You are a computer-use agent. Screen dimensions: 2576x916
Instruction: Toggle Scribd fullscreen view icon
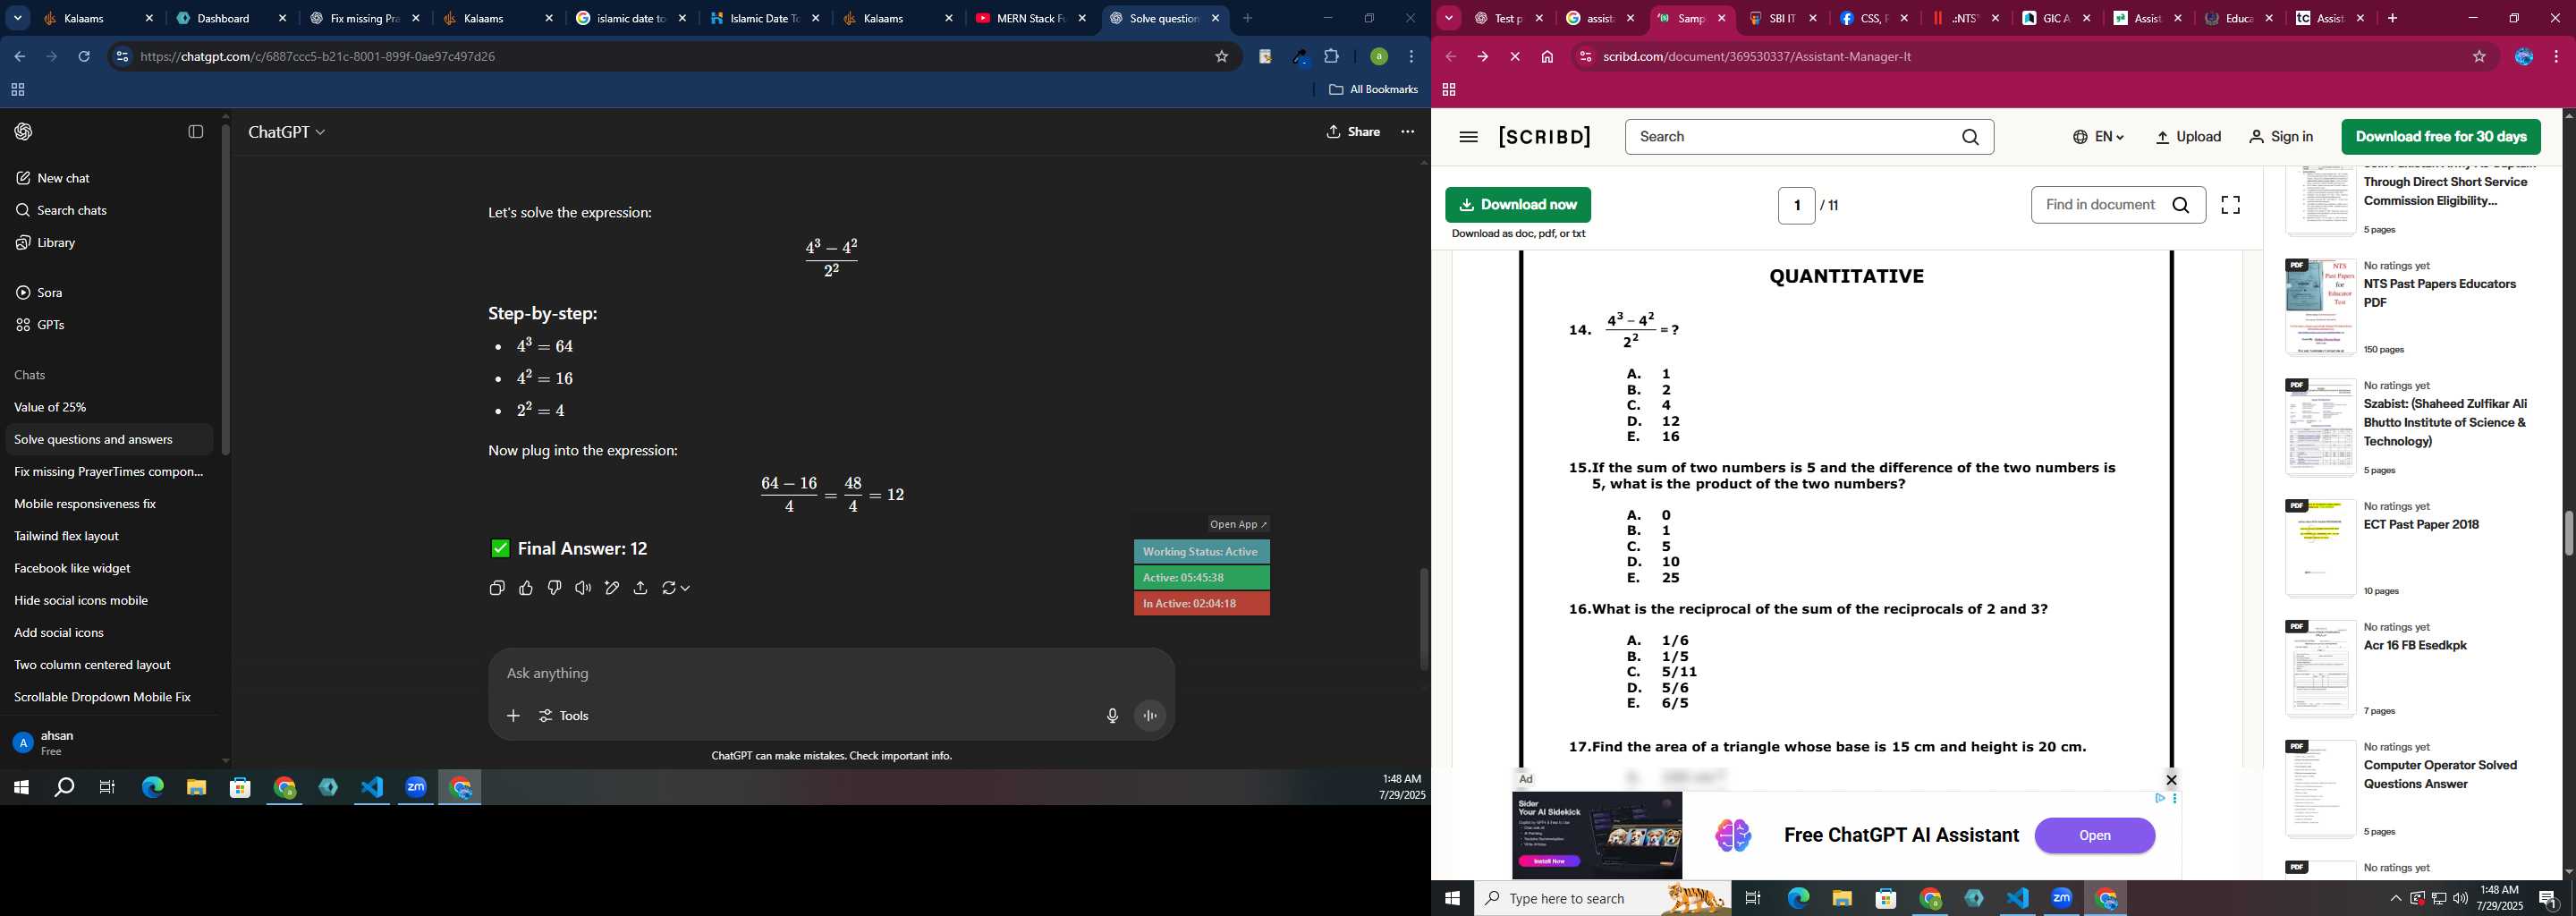2231,206
